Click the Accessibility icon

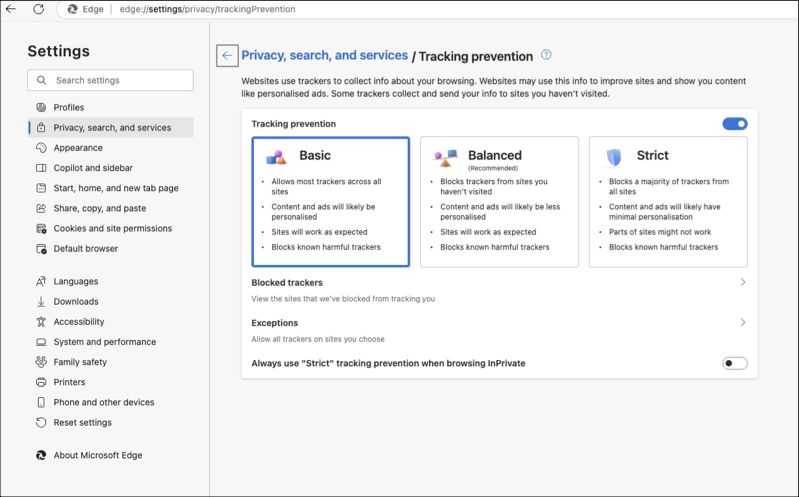(41, 322)
